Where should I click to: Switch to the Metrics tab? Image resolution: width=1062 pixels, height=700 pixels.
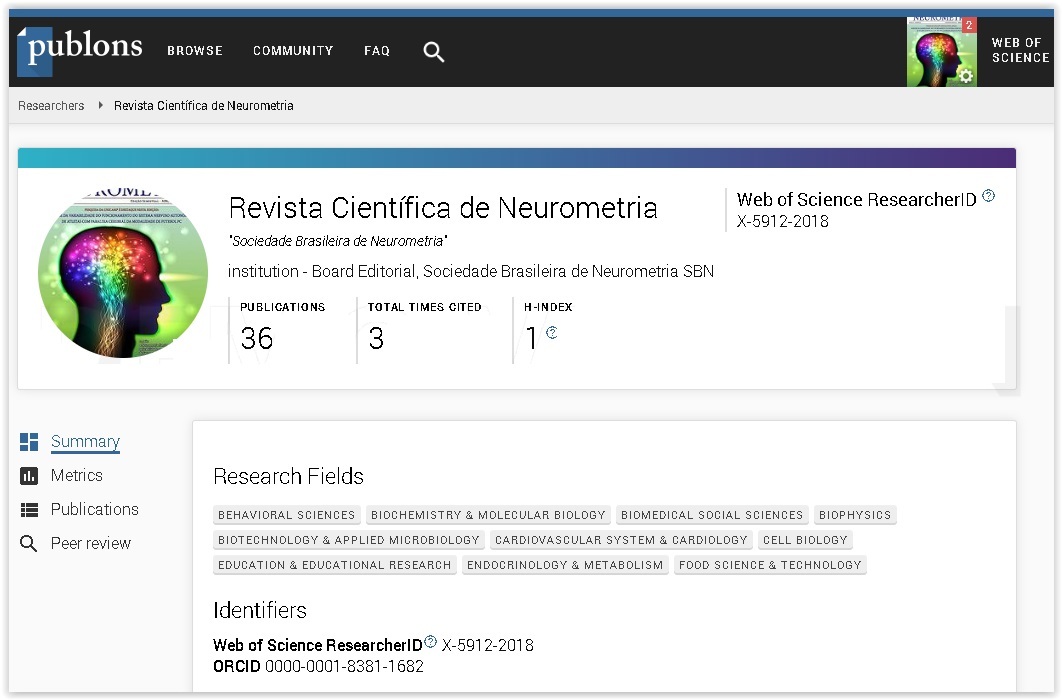pos(77,476)
